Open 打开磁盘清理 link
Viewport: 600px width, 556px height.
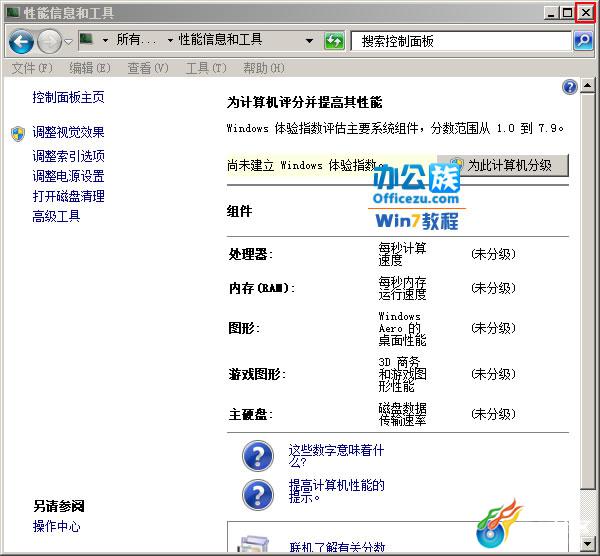coord(68,196)
